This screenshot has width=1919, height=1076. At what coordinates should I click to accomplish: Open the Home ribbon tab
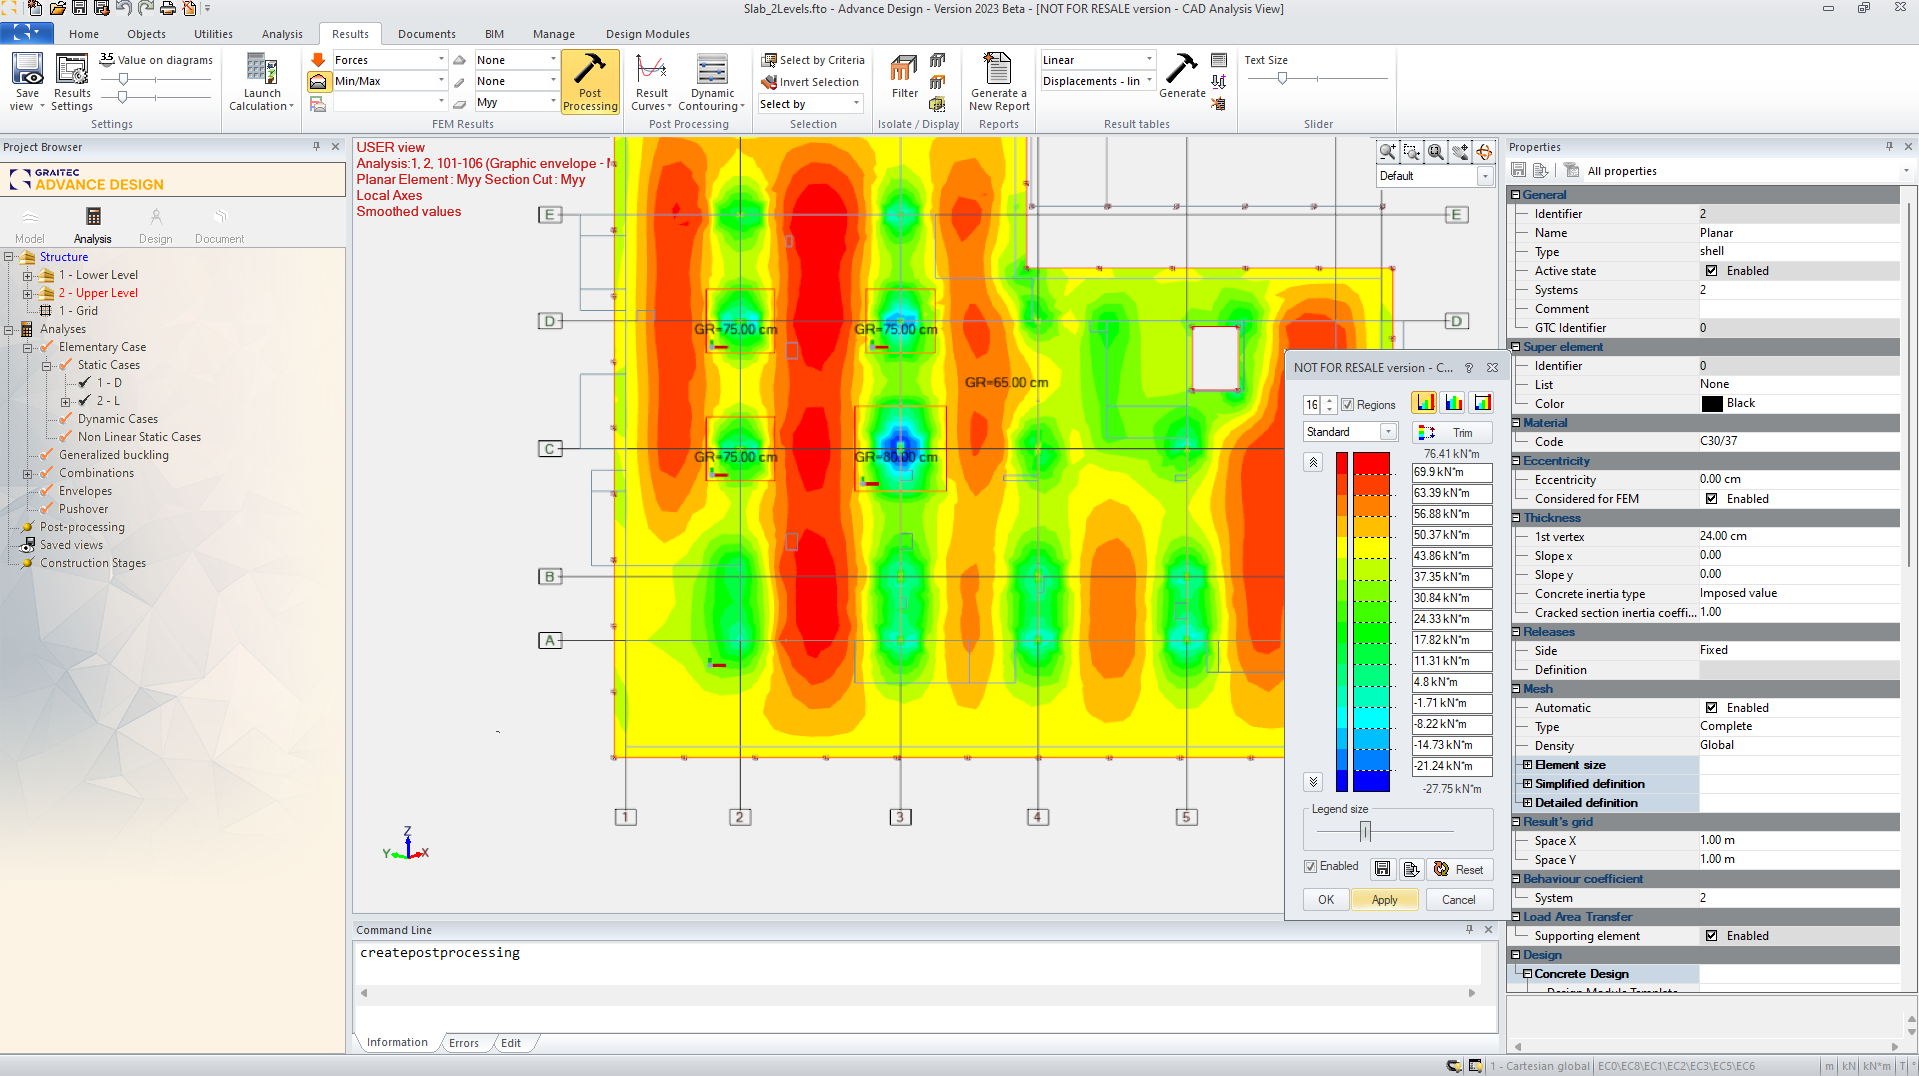point(84,34)
